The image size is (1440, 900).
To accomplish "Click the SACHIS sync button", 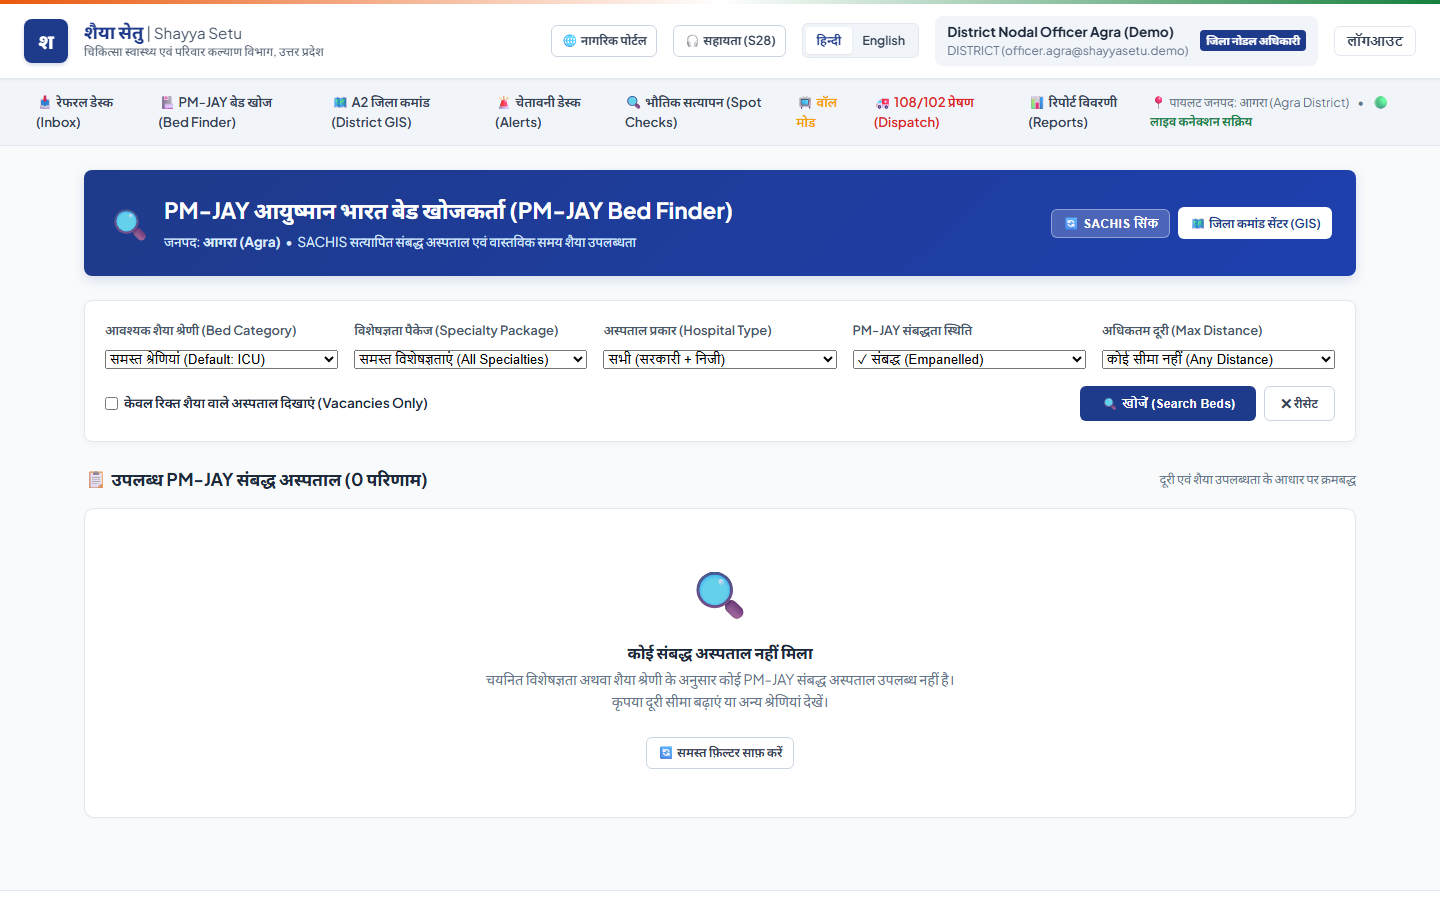I will point(1110,223).
